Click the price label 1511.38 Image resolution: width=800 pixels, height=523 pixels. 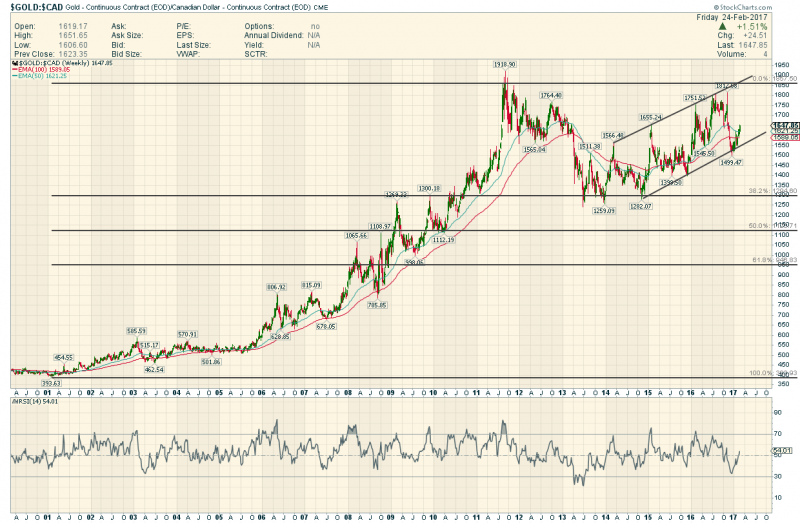(x=589, y=146)
